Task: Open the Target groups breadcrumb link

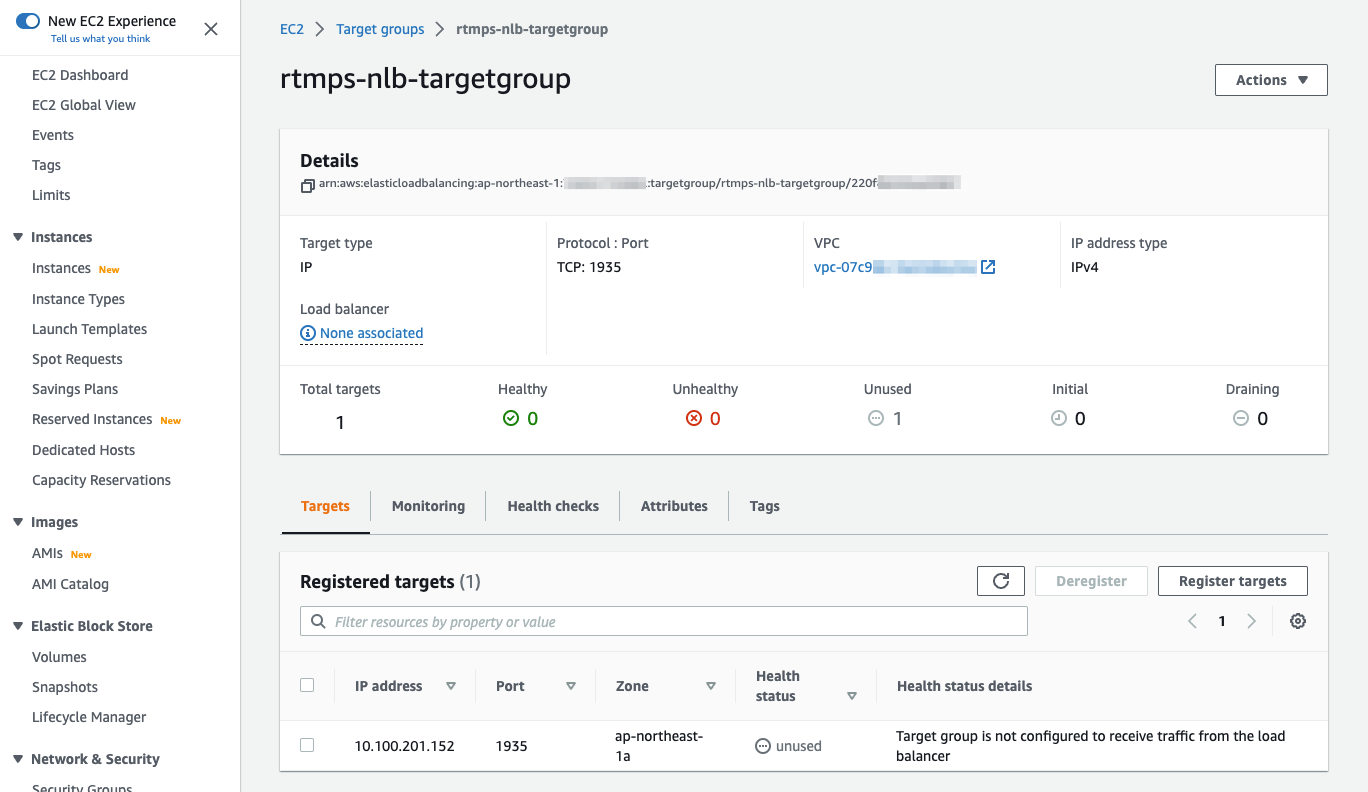Action: click(380, 29)
